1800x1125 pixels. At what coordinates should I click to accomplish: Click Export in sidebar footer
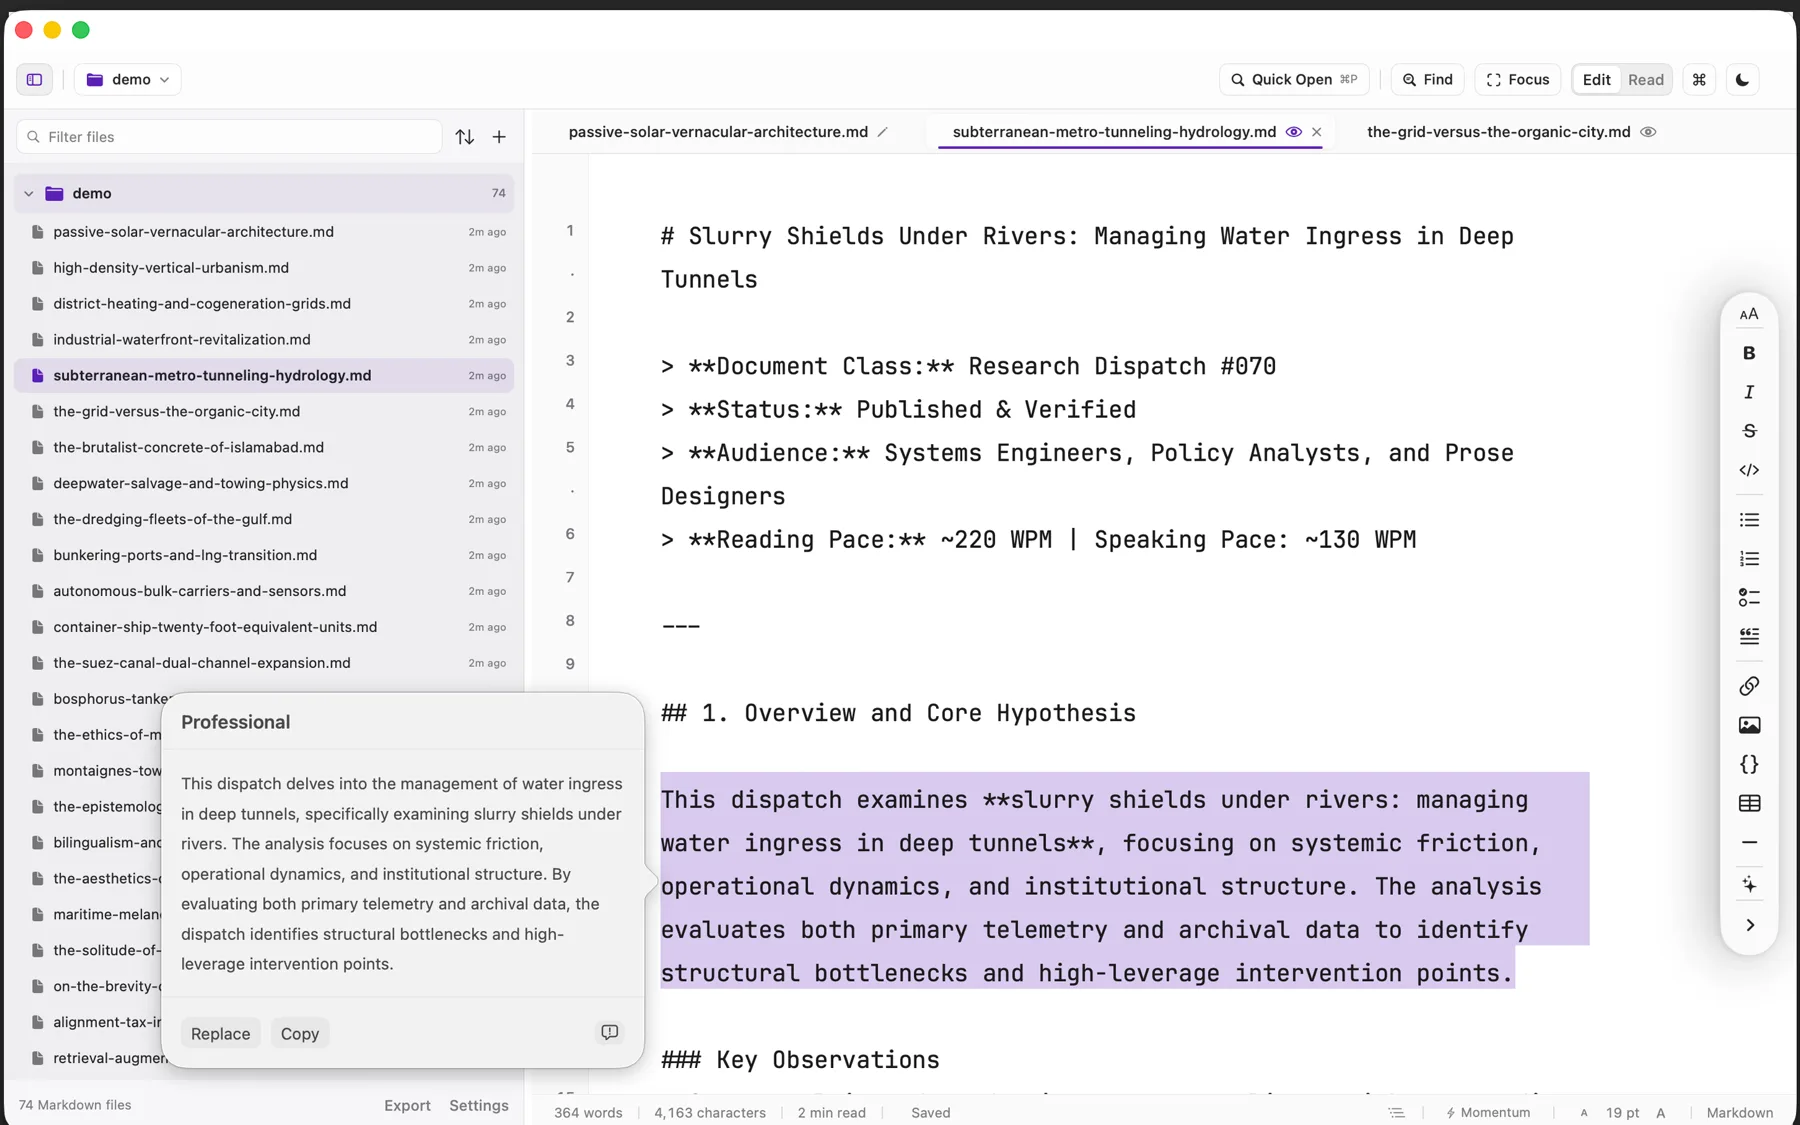pos(407,1105)
